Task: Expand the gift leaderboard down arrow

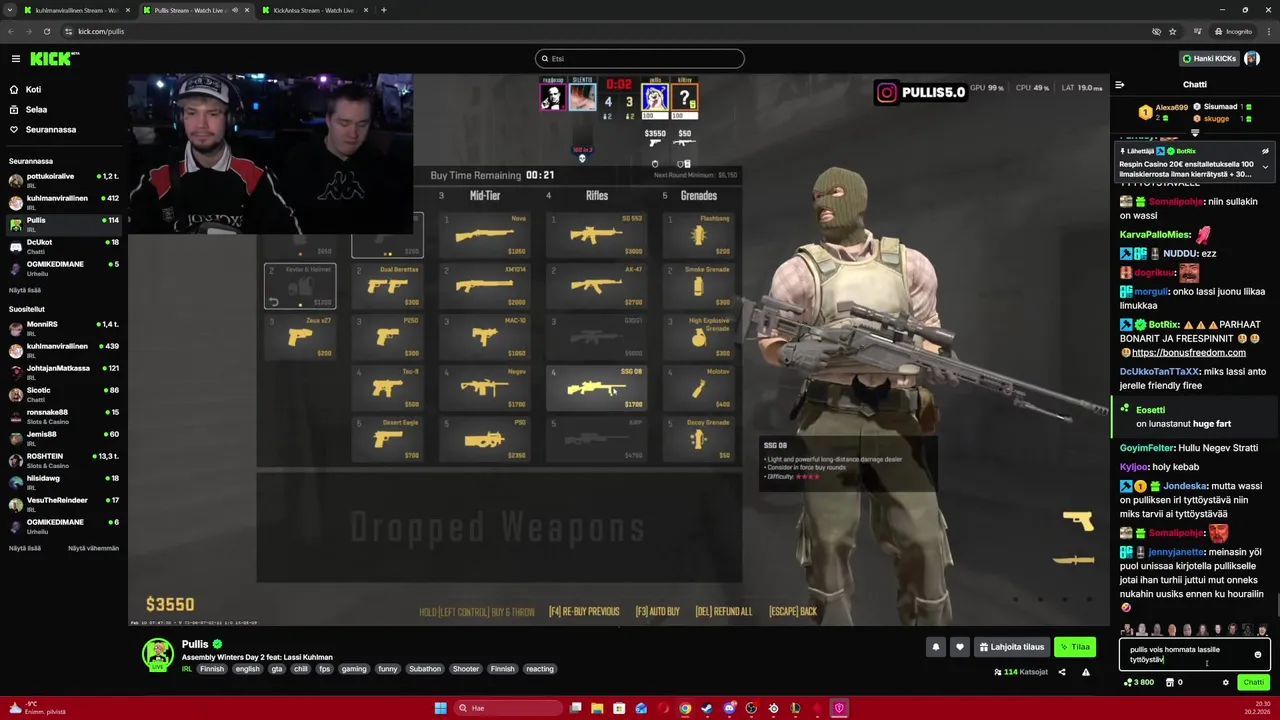Action: pyautogui.click(x=1195, y=132)
